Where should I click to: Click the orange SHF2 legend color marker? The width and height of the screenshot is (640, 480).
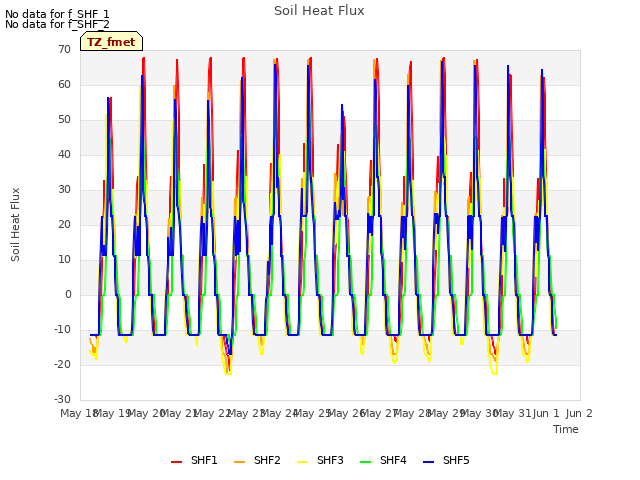pos(239,462)
